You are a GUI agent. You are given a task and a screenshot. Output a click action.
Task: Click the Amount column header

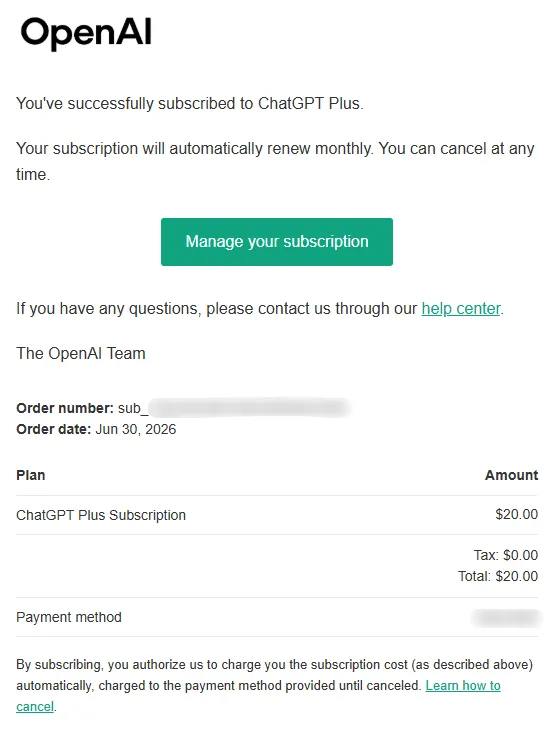511,475
